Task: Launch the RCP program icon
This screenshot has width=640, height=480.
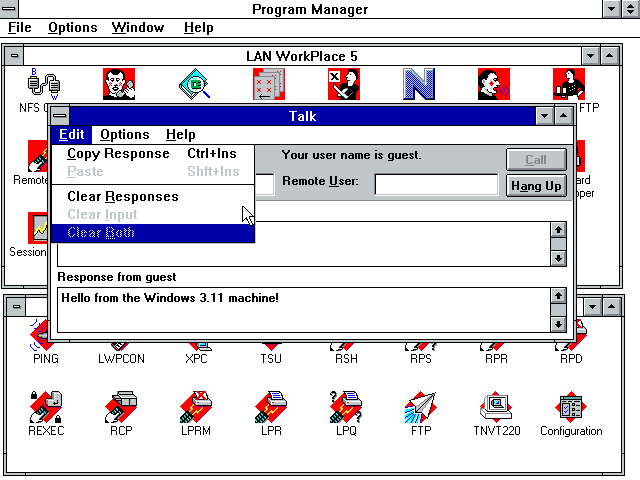Action: 121,407
